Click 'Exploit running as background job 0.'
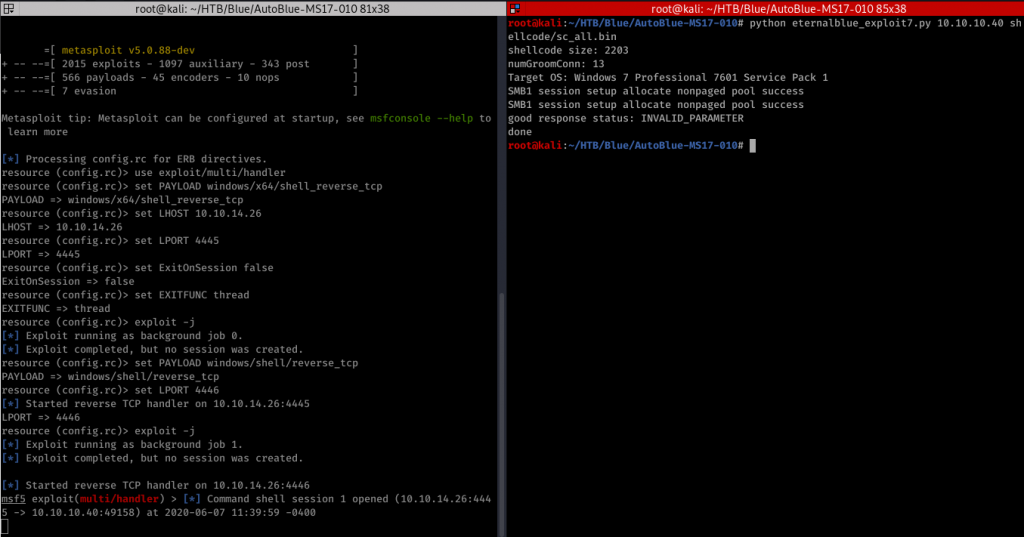Viewport: 1024px width, 537px height. coord(122,336)
